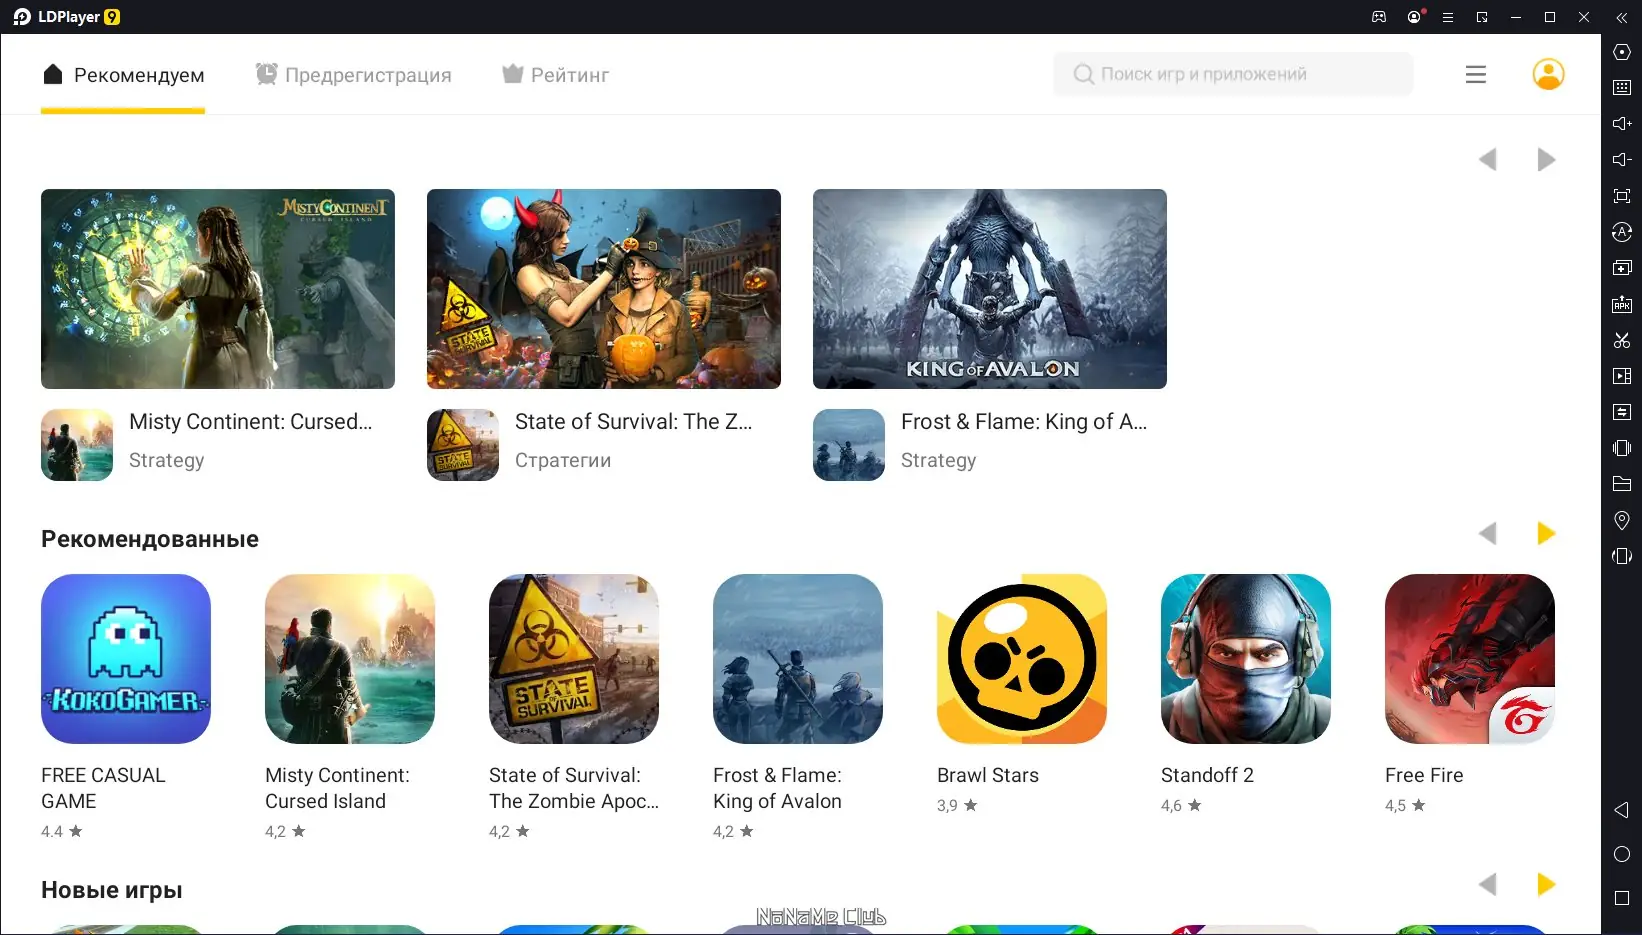Switch to the Предрегистрация tab

pos(354,74)
